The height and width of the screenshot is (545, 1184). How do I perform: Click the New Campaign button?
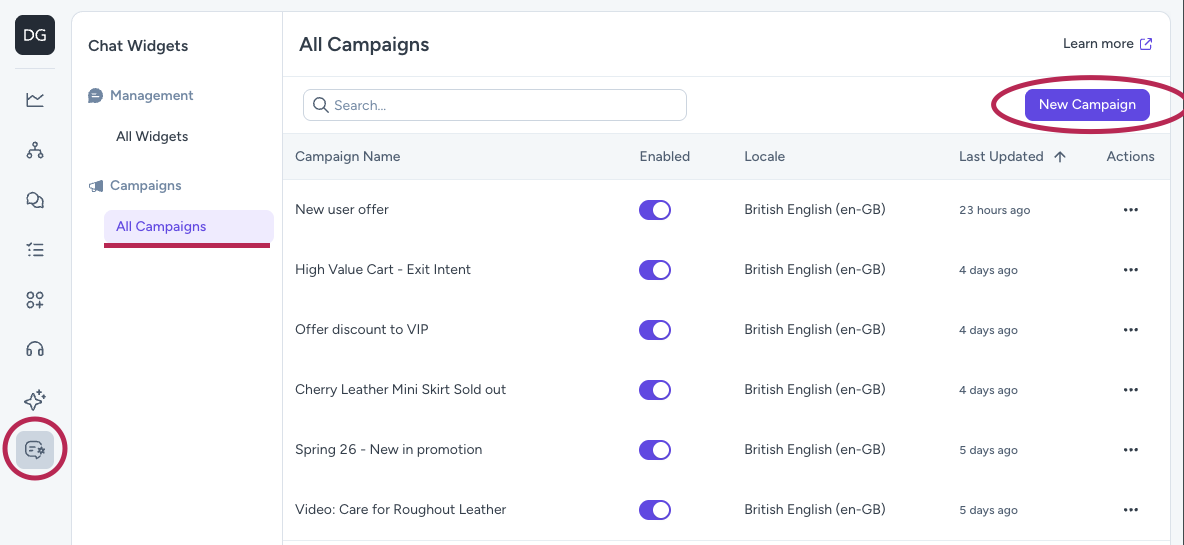pyautogui.click(x=1087, y=105)
